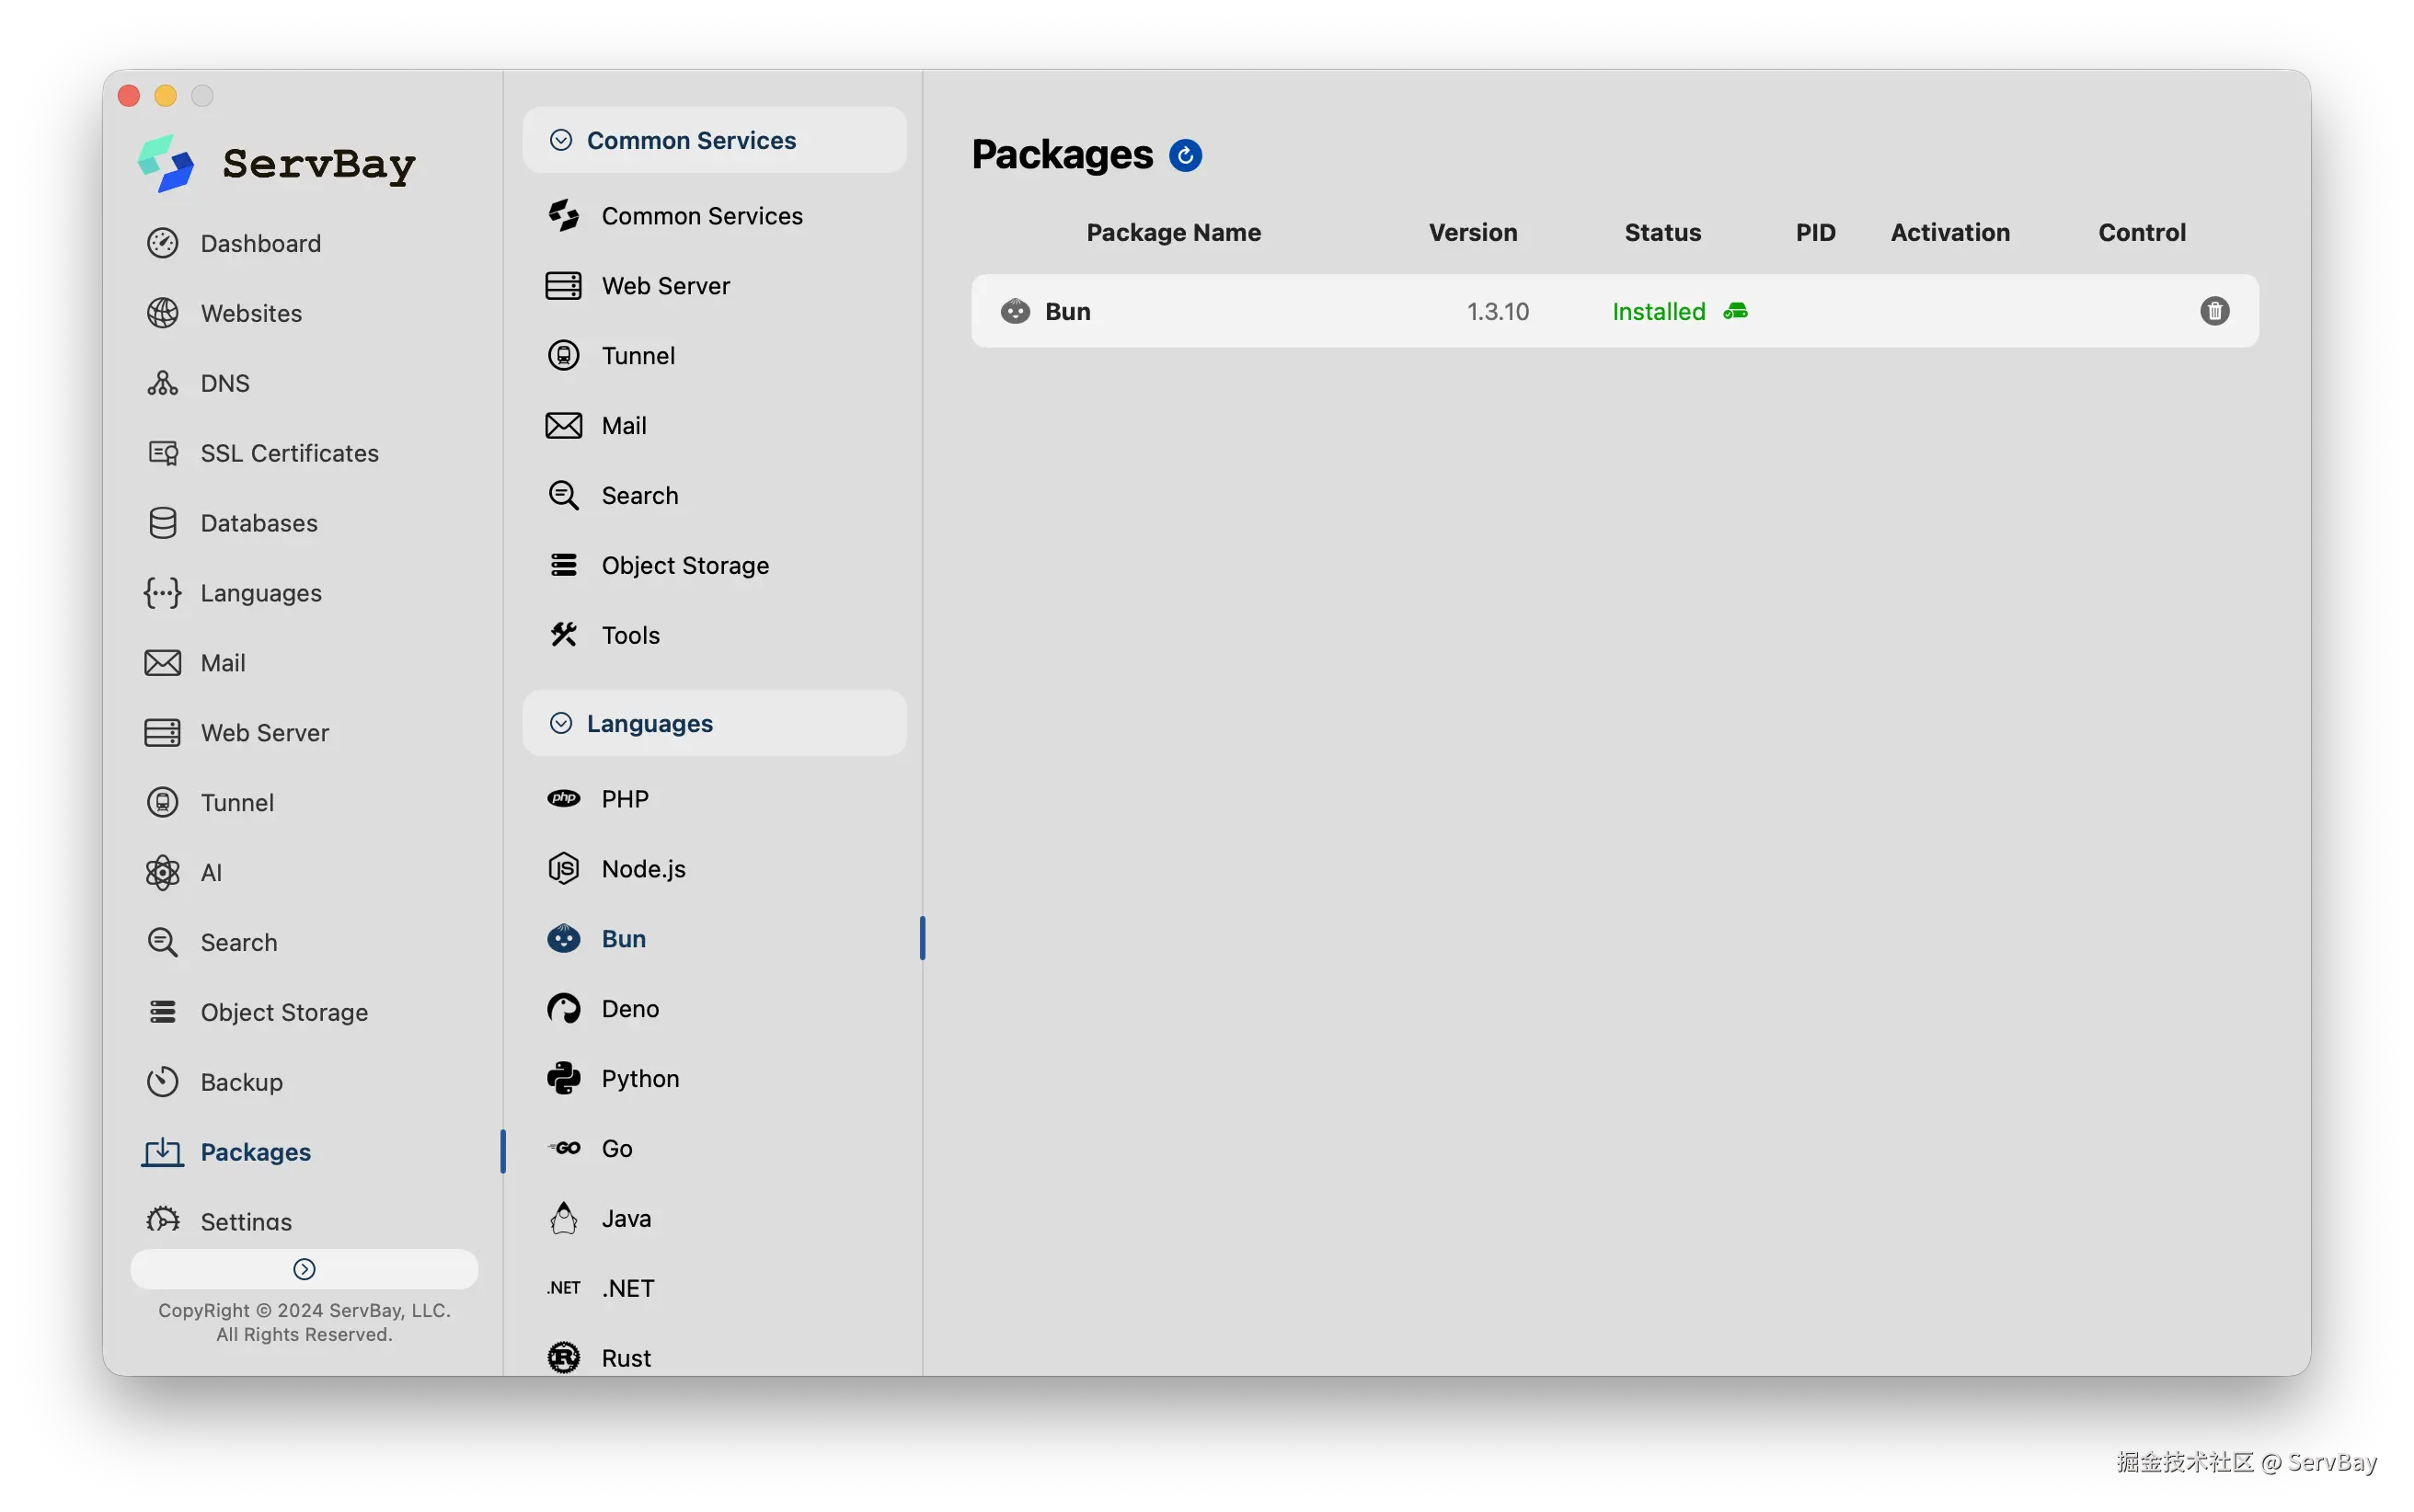Open the Dashboard sidebar item
2414x1512 pixels.
(260, 243)
